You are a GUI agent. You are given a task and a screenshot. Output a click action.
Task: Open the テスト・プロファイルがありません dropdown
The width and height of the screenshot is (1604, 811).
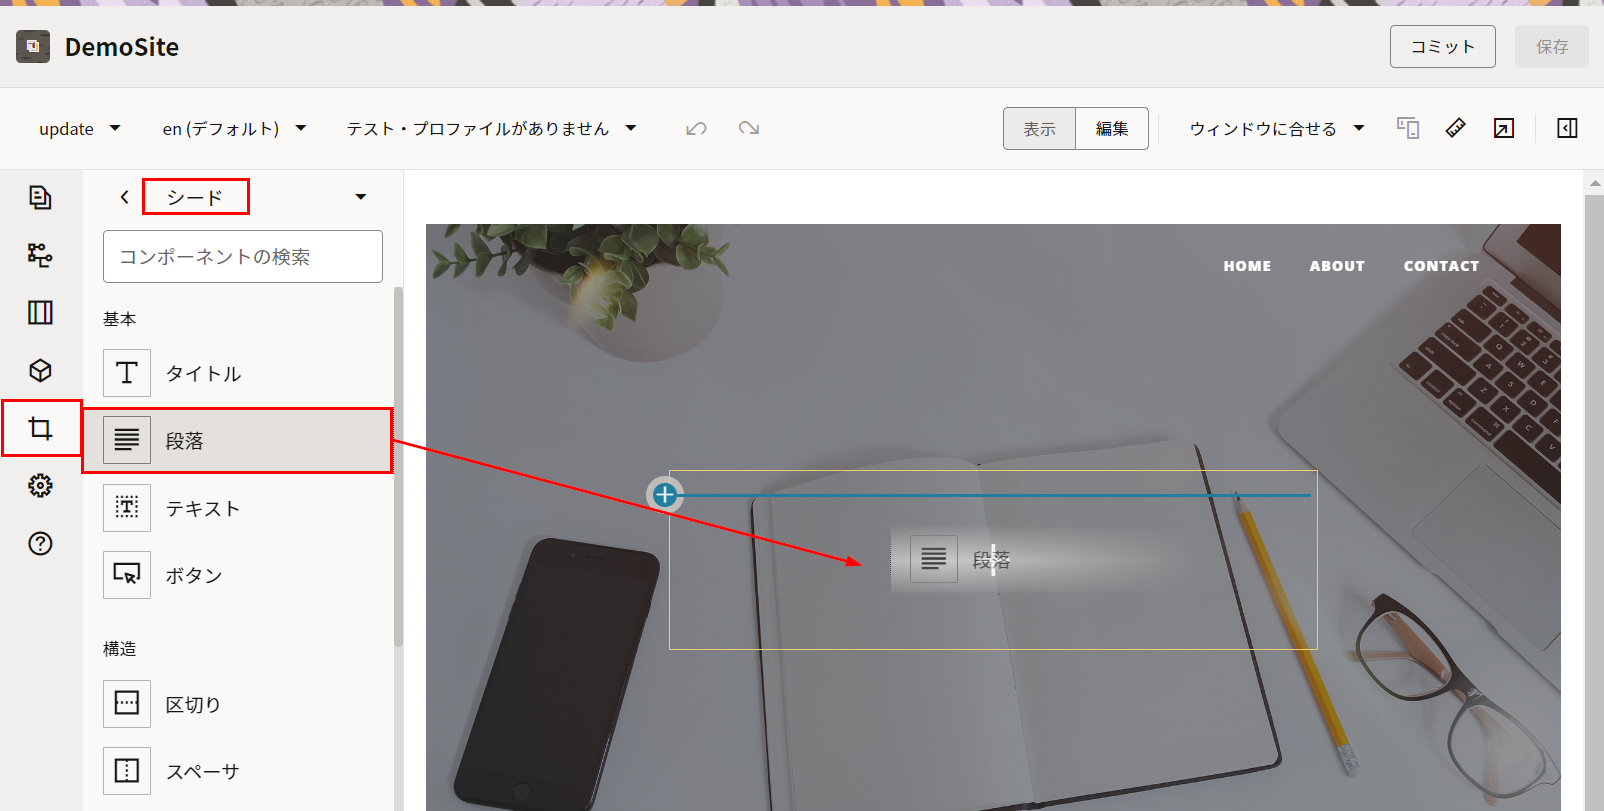491,128
